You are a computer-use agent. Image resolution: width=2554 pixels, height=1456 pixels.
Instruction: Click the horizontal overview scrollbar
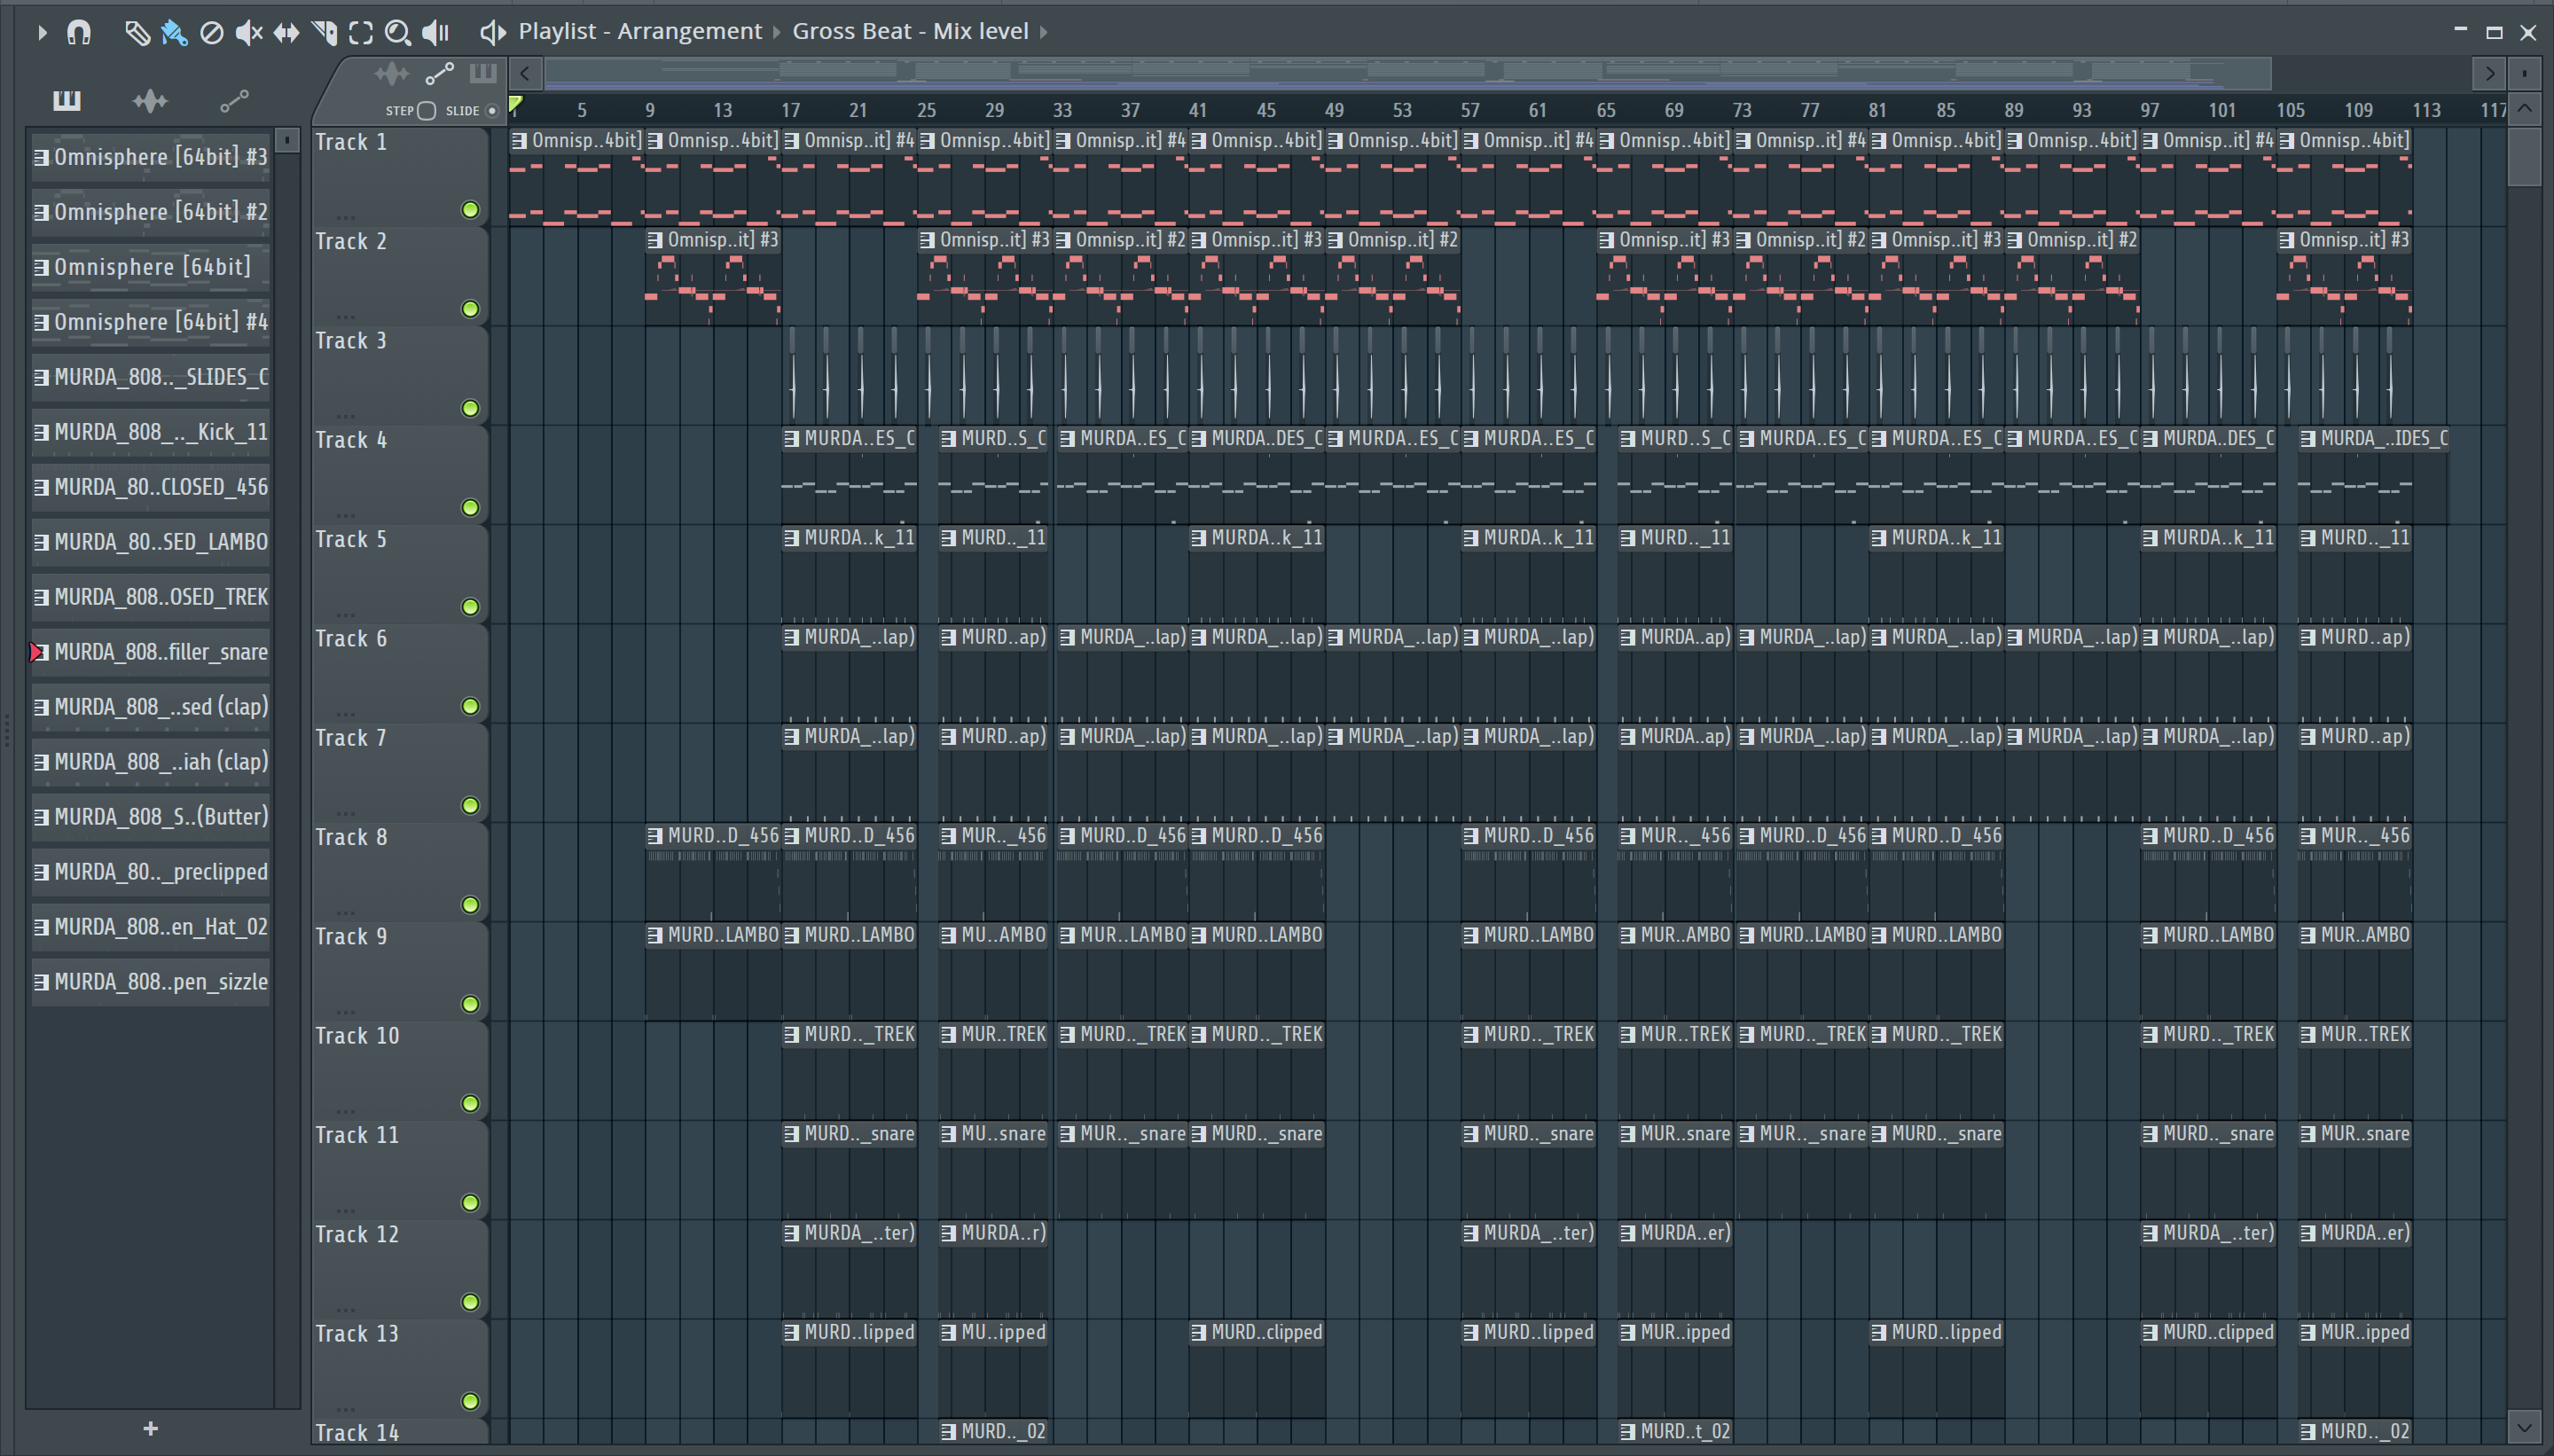point(1407,73)
